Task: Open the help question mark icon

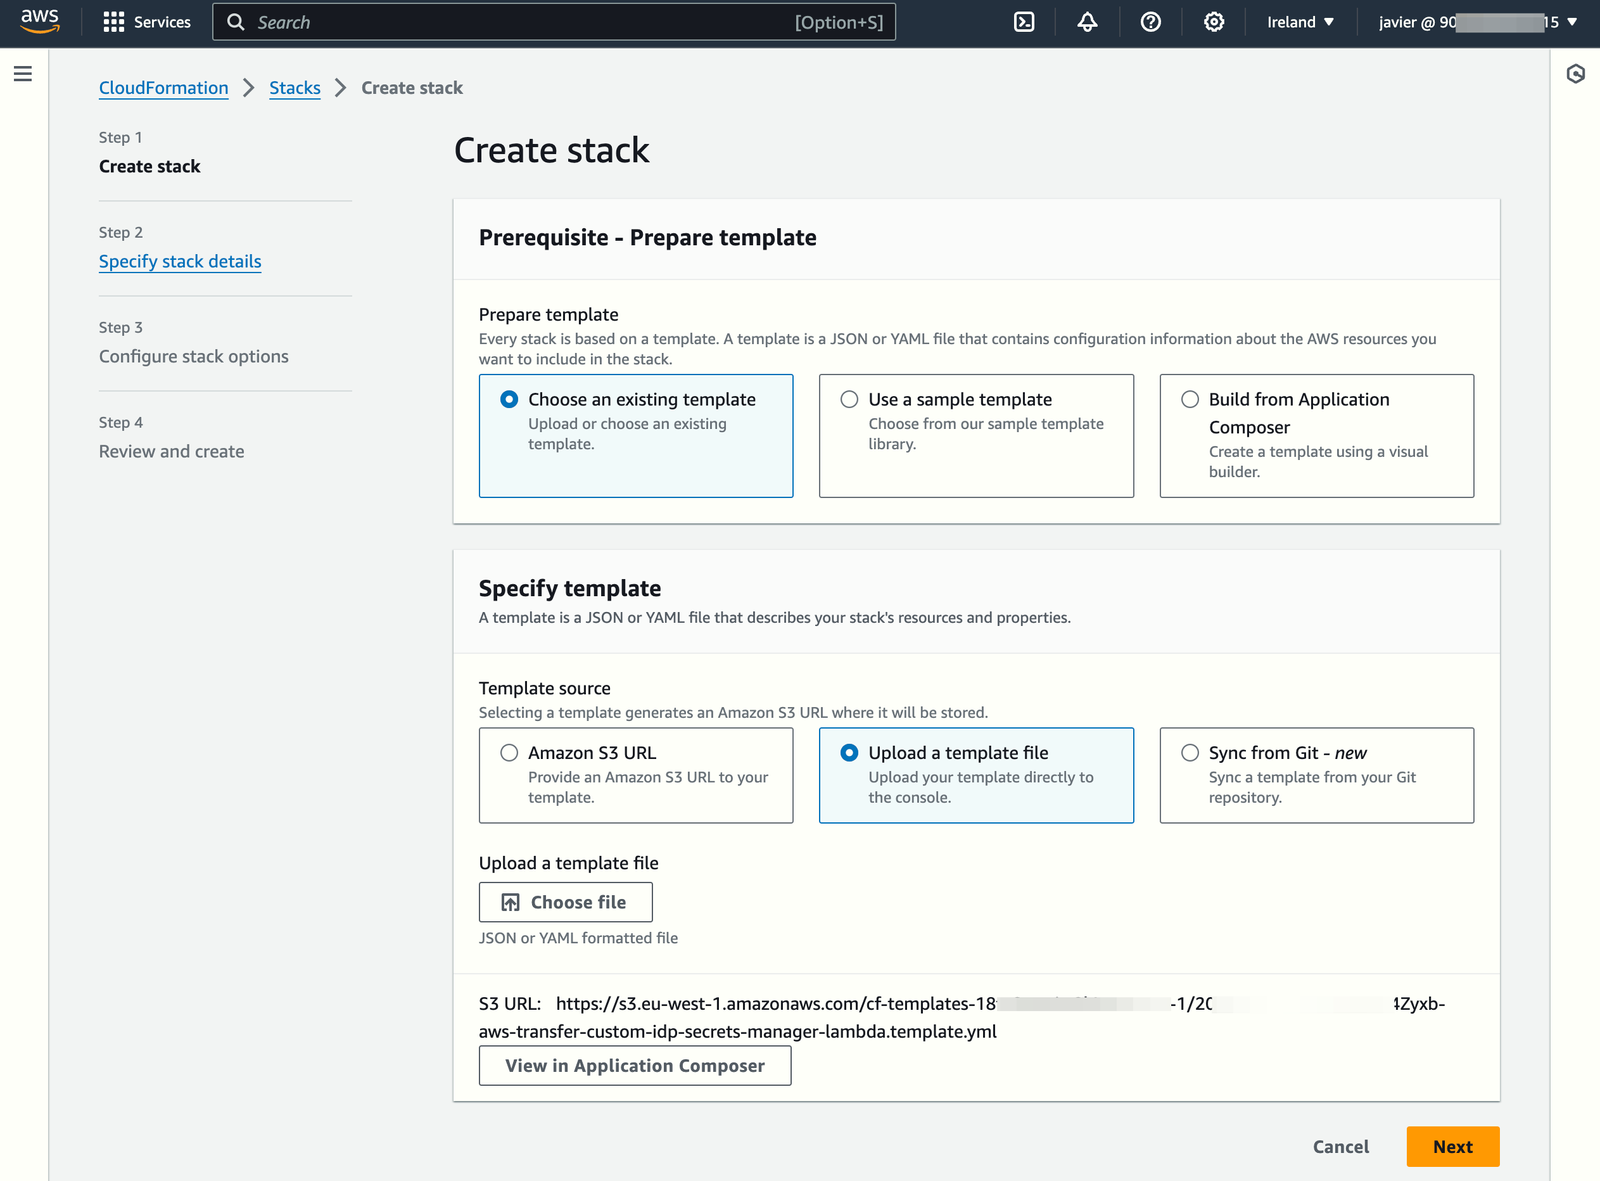Action: [1150, 22]
